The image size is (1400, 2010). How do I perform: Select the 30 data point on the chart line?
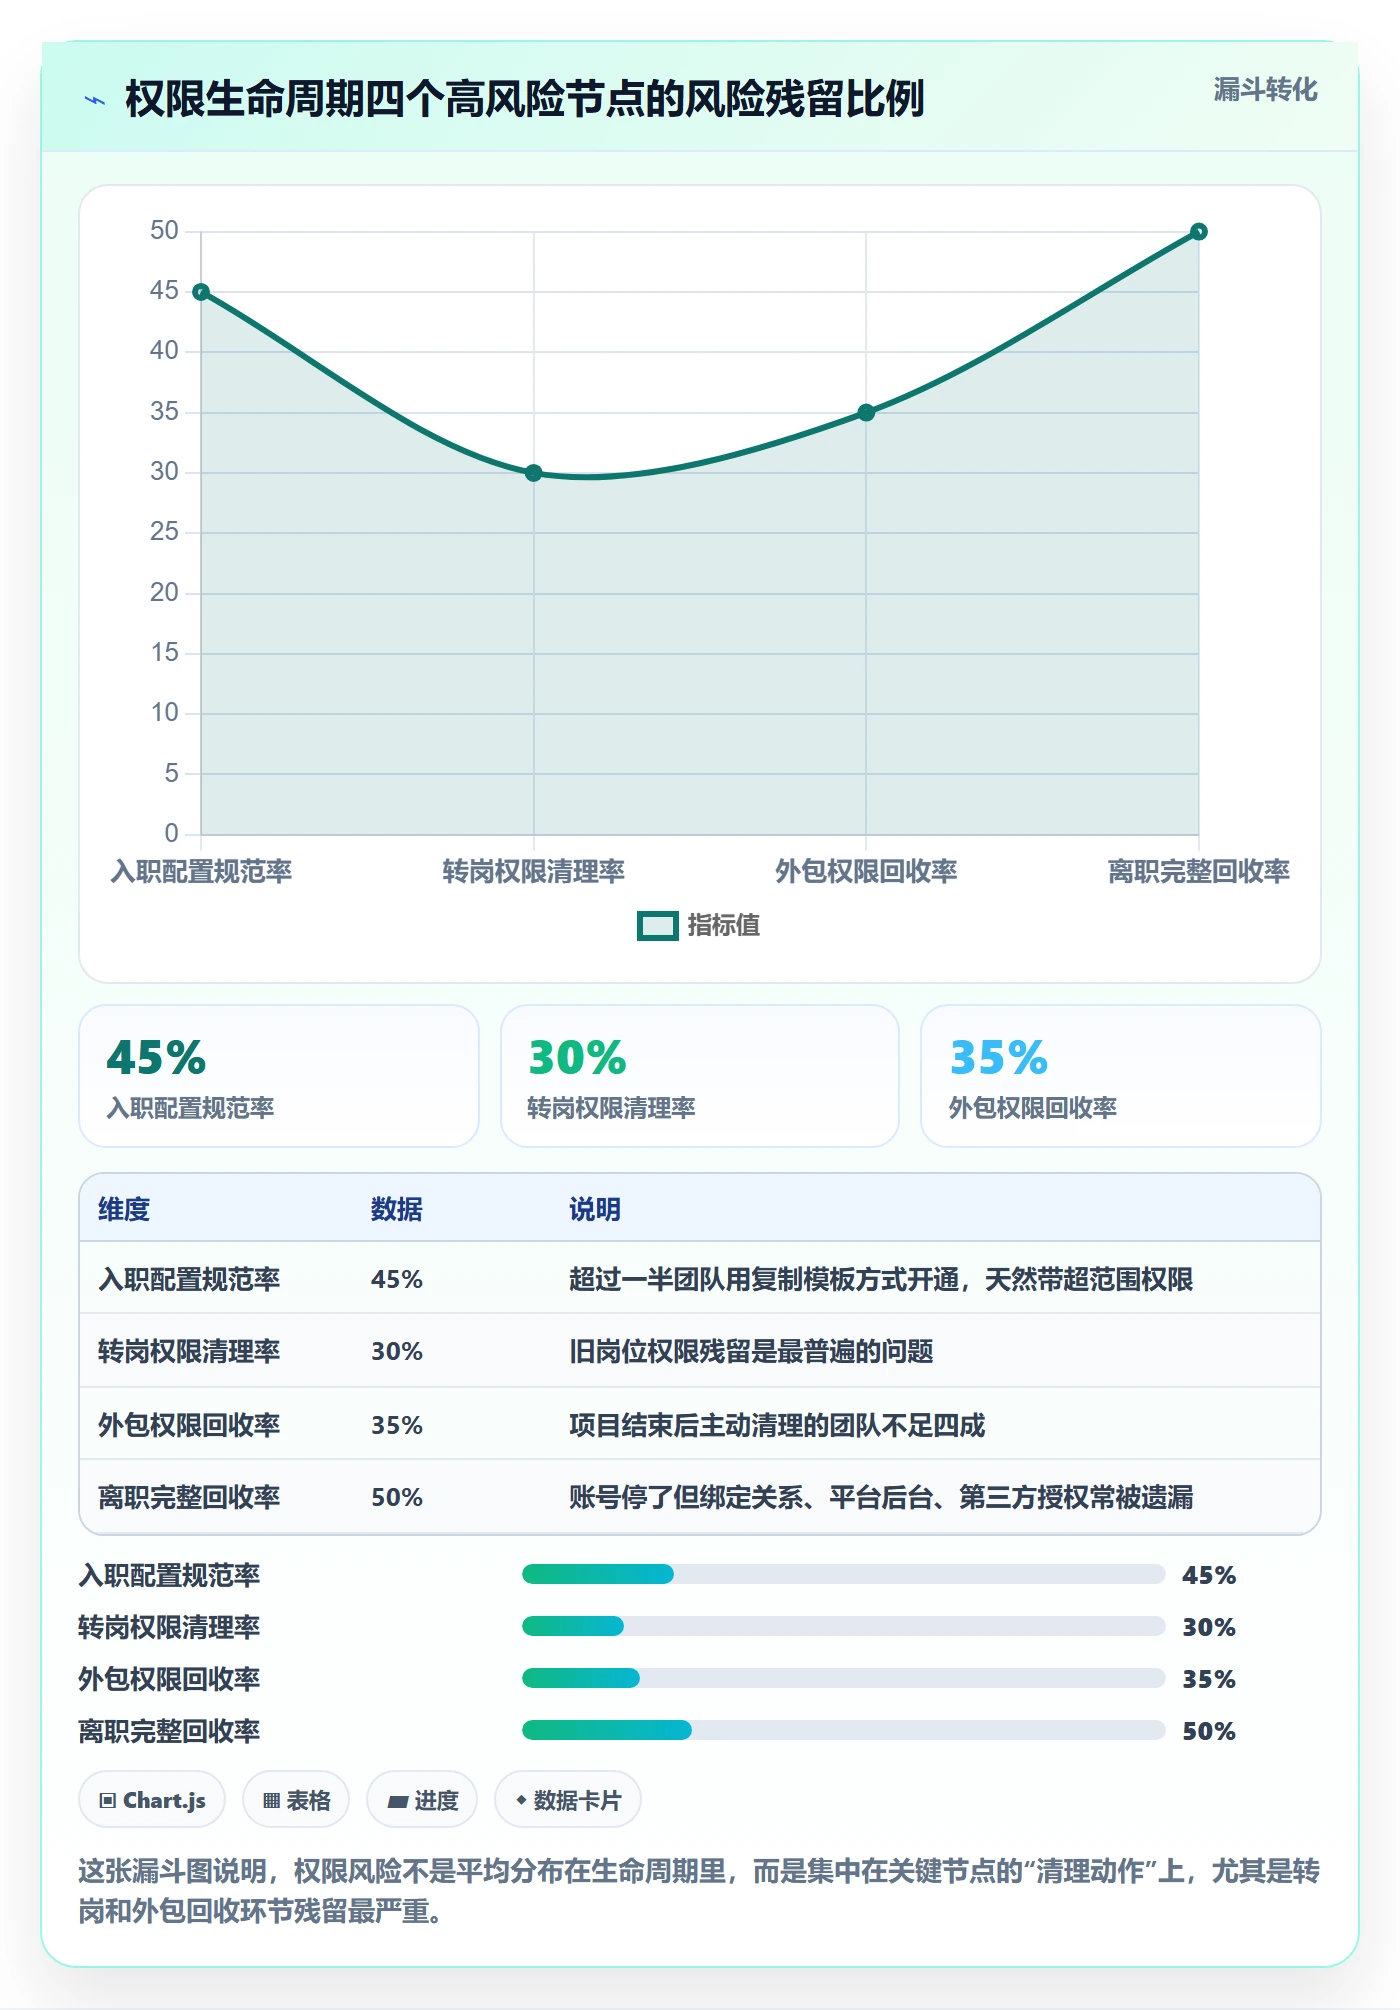pyautogui.click(x=534, y=473)
